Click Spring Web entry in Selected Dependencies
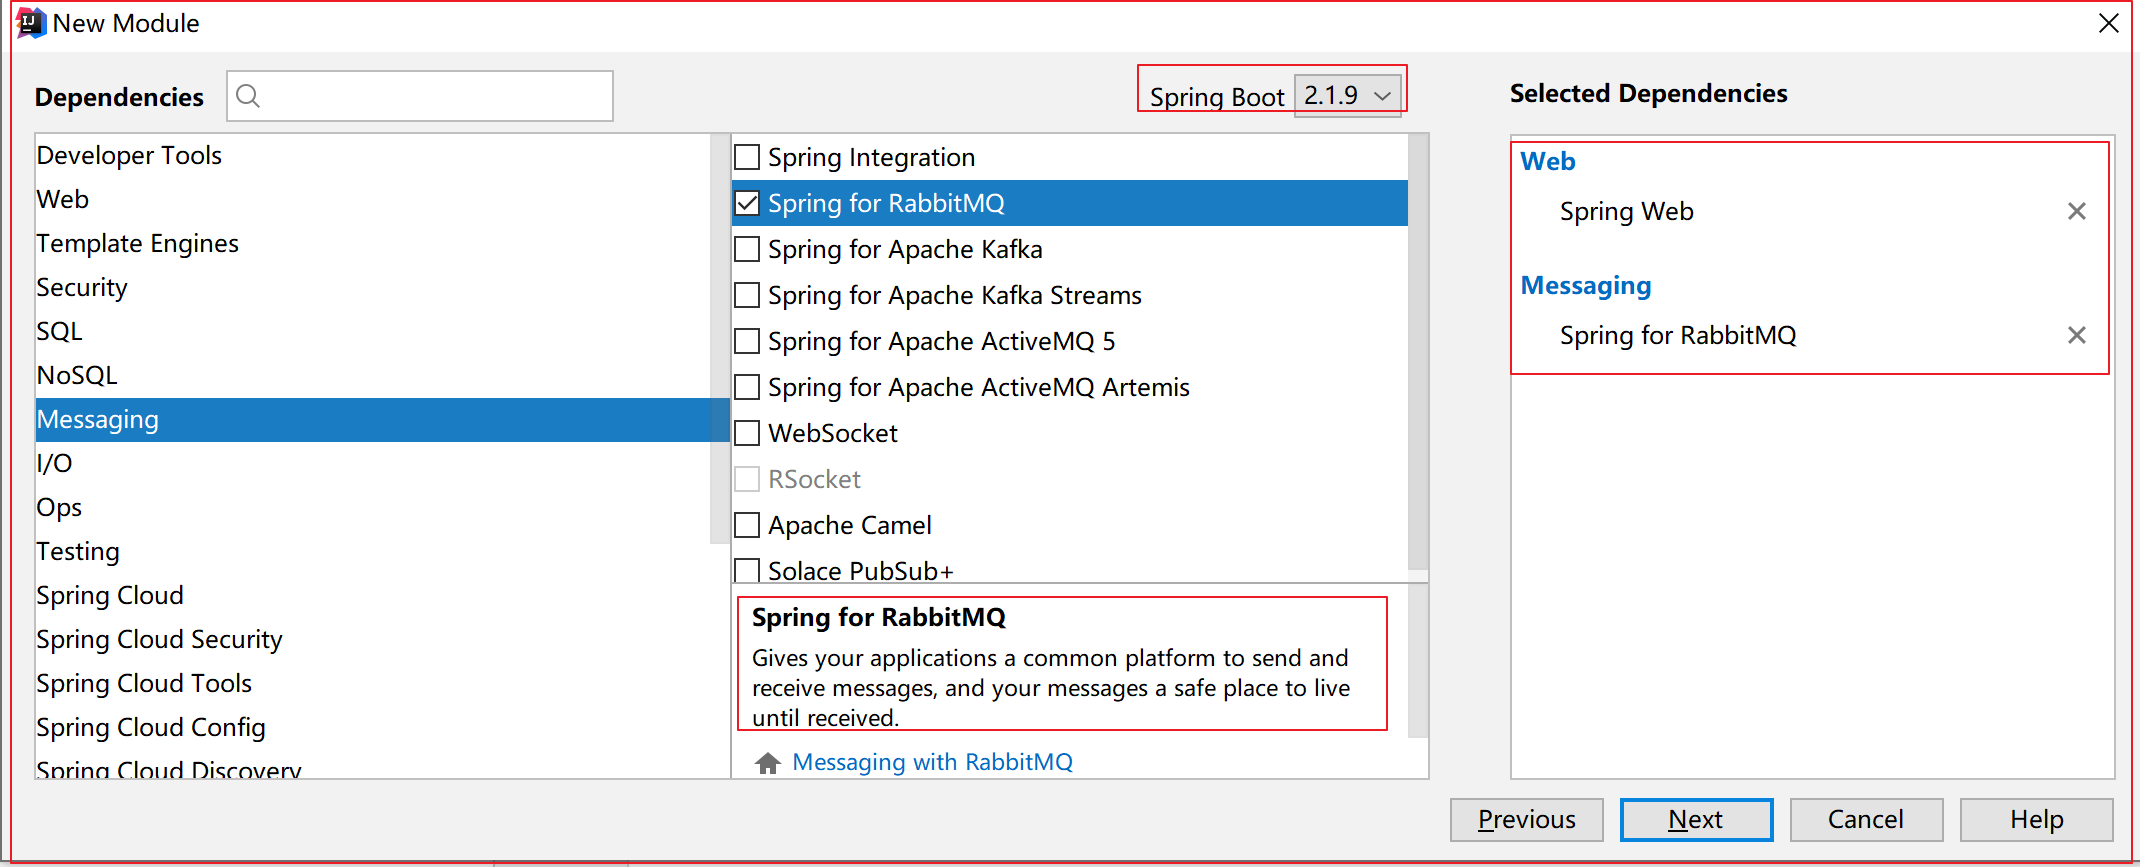 click(1626, 211)
